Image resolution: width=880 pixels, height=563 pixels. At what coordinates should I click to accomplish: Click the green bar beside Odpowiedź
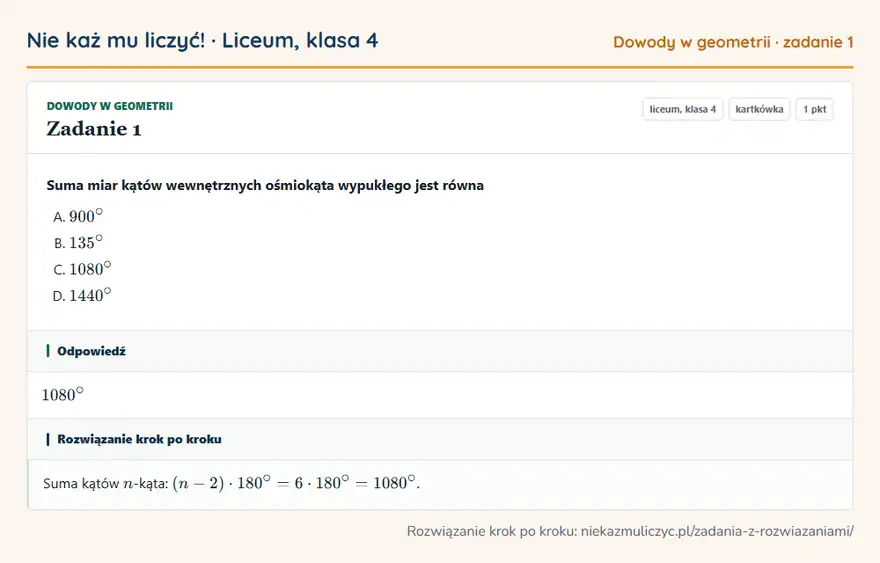pyautogui.click(x=48, y=351)
